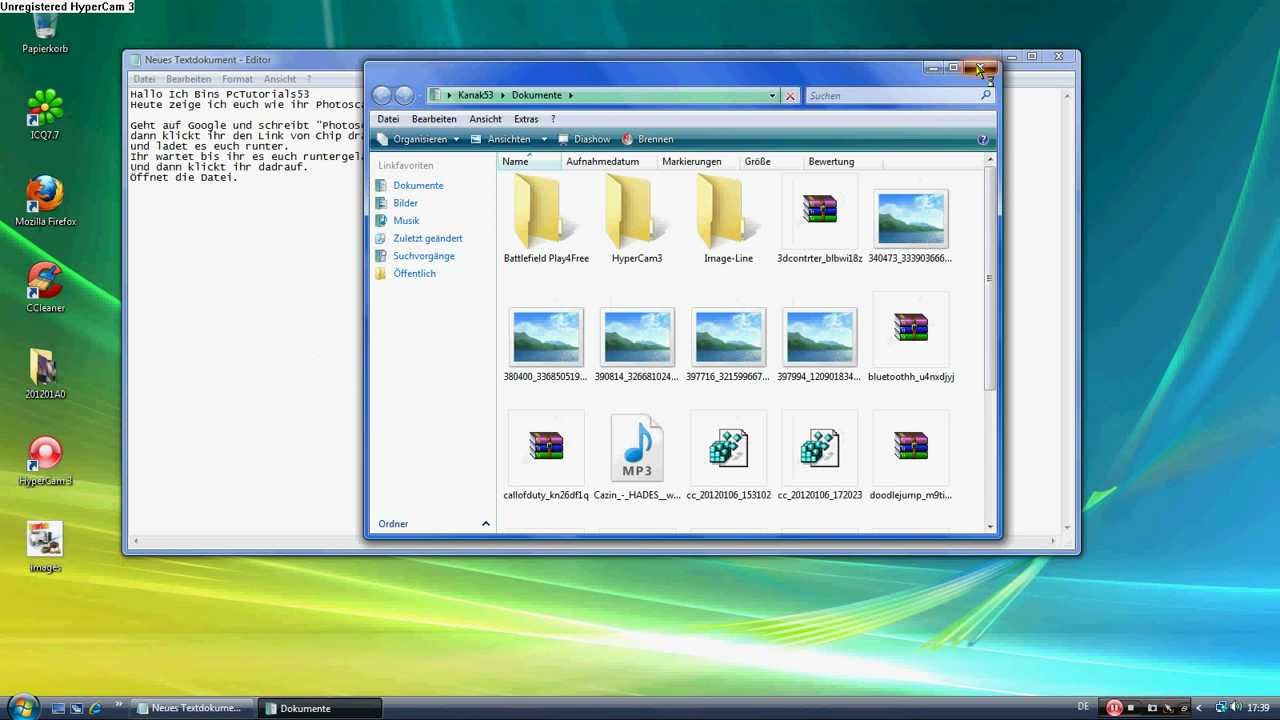Select doodlejump archive file
This screenshot has width=1280, height=720.
click(910, 457)
